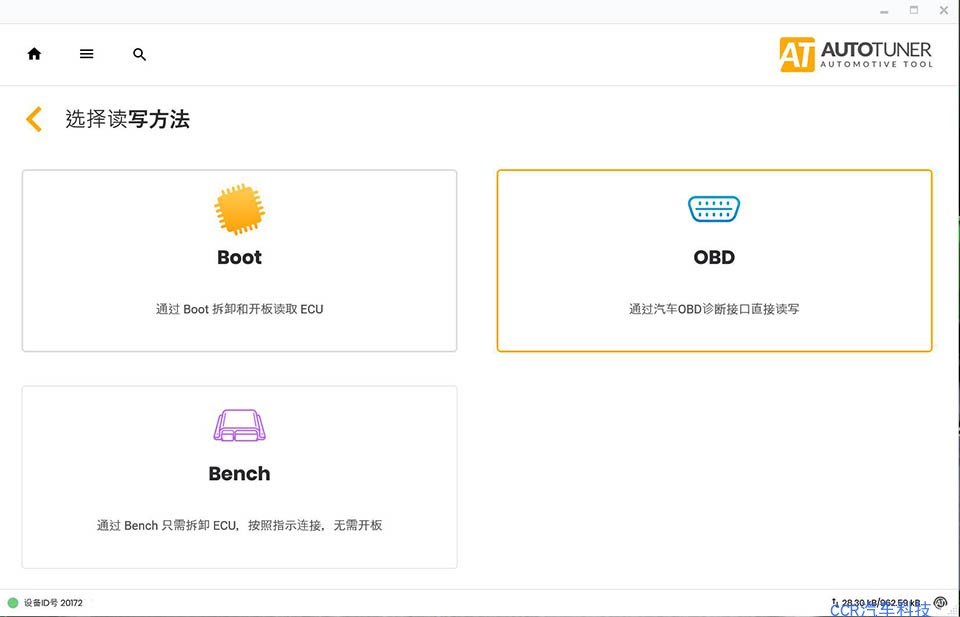Click the AUTOTUNER Automotive Tool wordmark
Image resolution: width=960 pixels, height=617 pixels.
[x=876, y=54]
